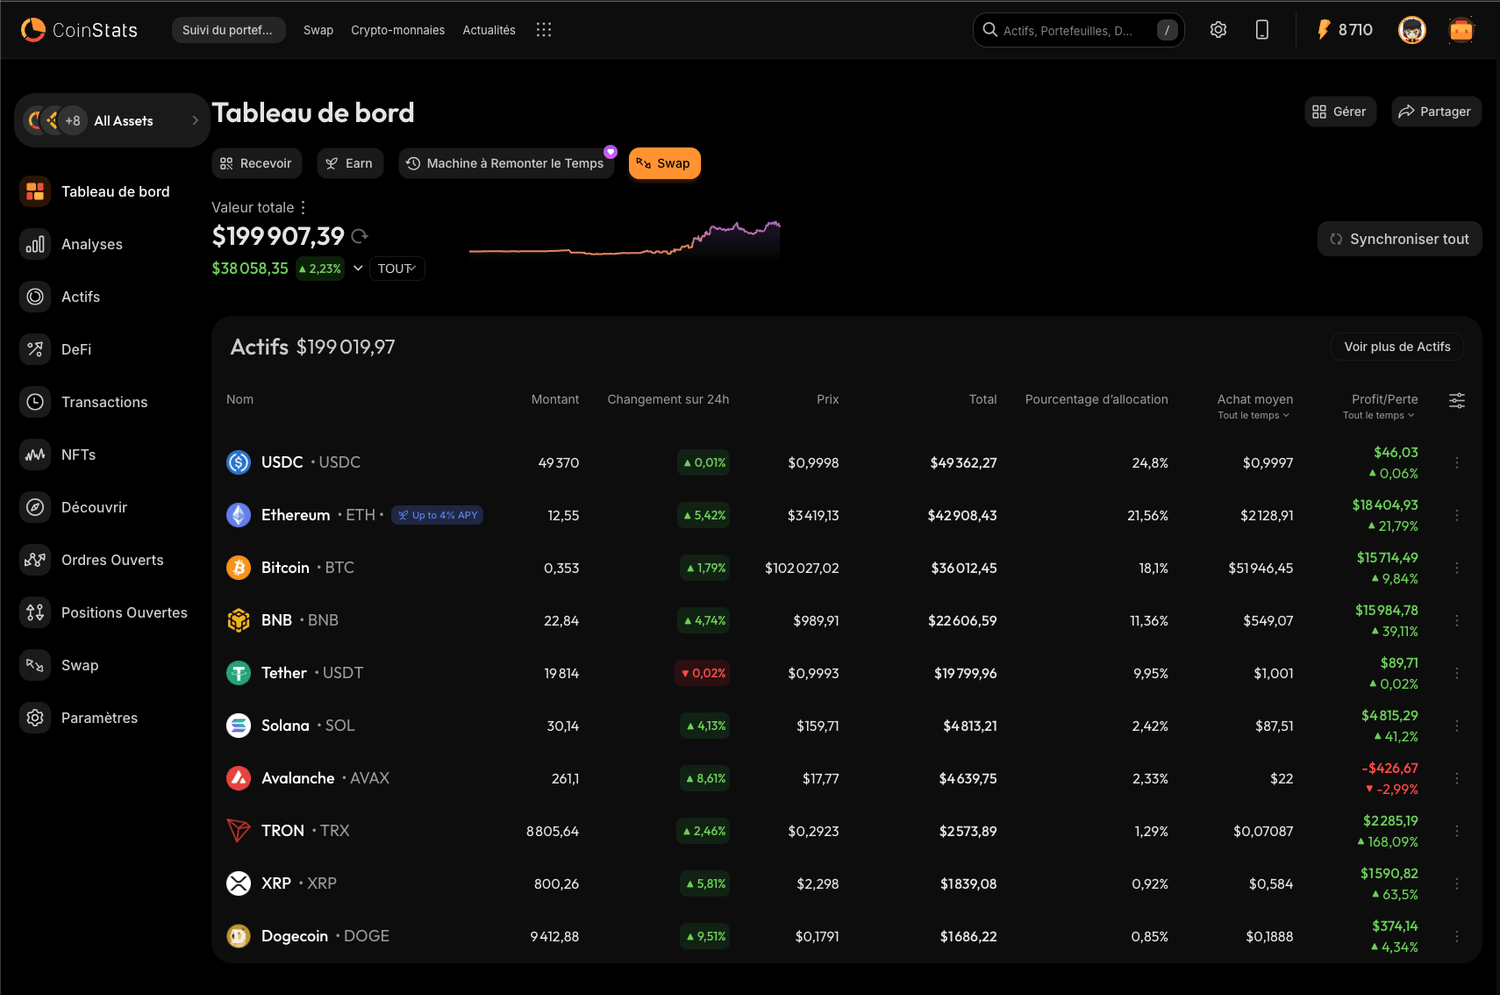
Task: Click the Bitcoin coin icon
Action: click(238, 568)
